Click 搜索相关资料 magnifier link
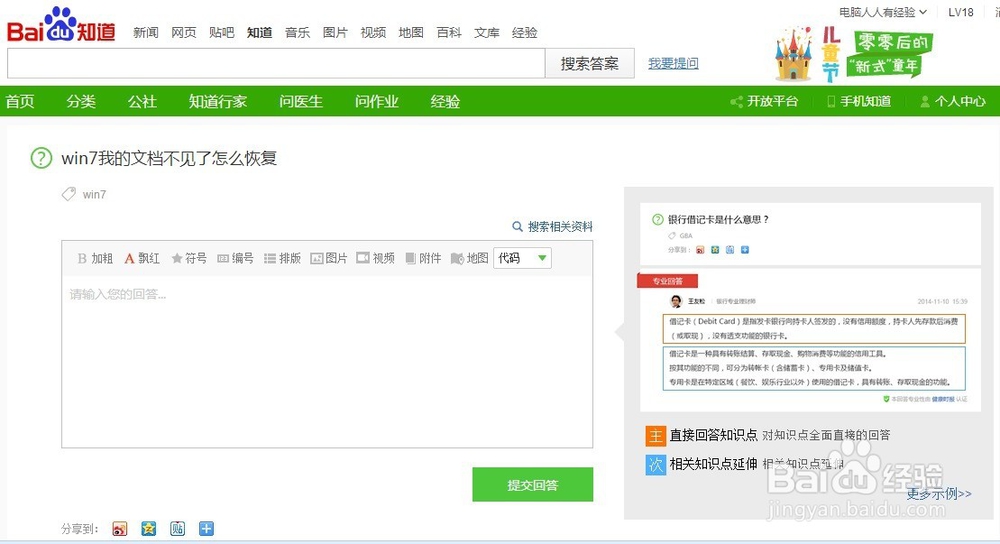1000x544 pixels. pos(552,226)
